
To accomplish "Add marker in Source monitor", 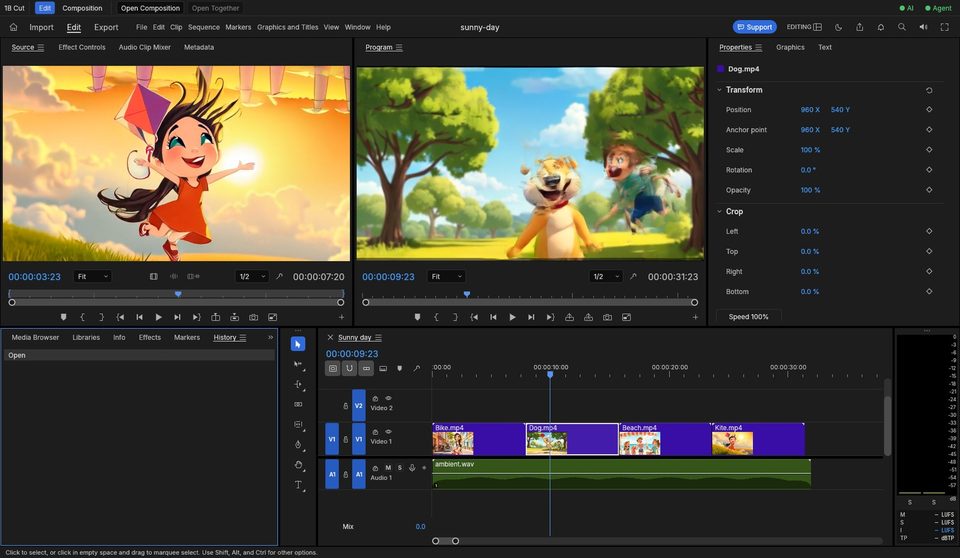I will [x=63, y=317].
